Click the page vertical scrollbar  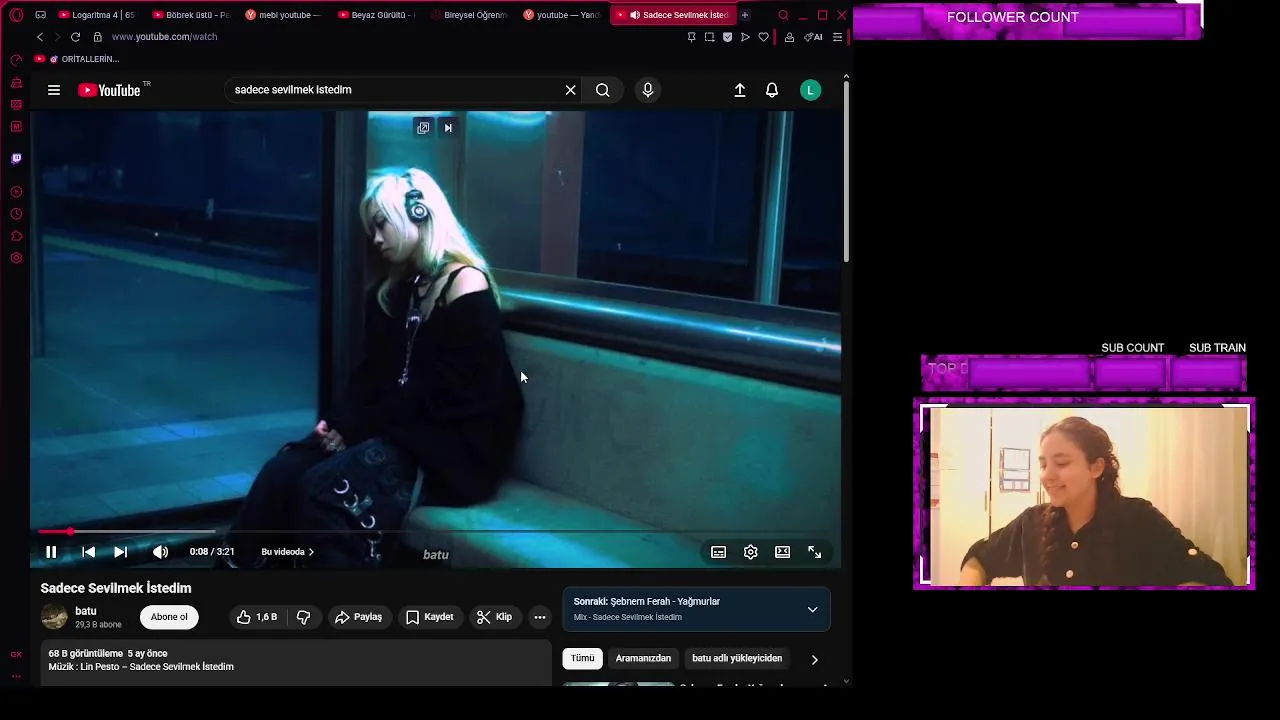[846, 172]
